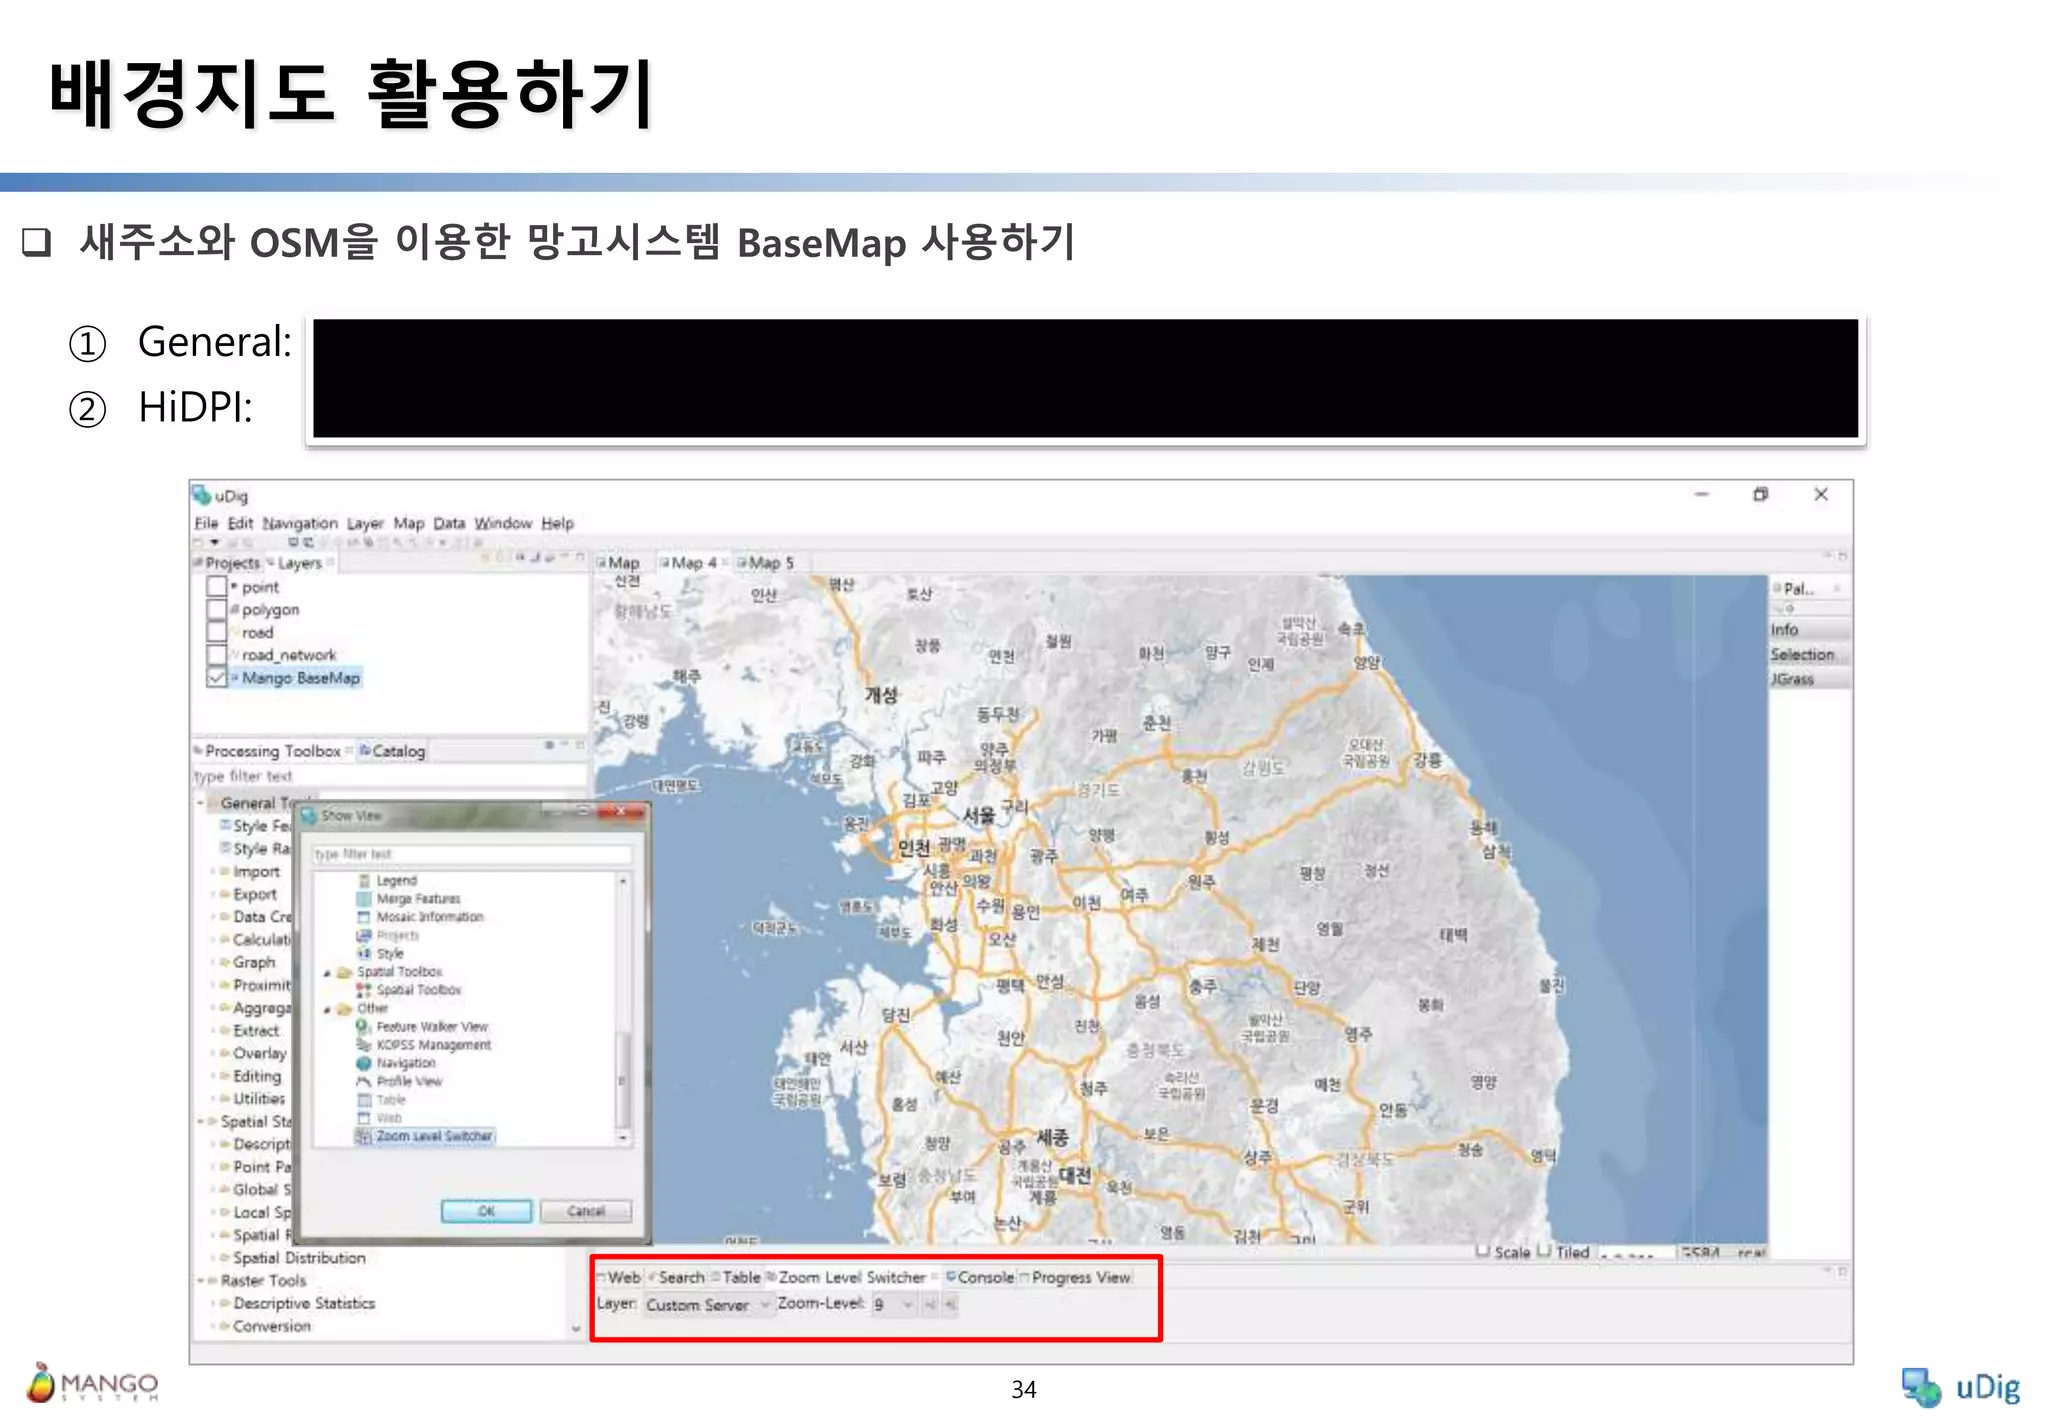2048x1418 pixels.
Task: Open the Navigation menu in menu bar
Action: tap(300, 523)
